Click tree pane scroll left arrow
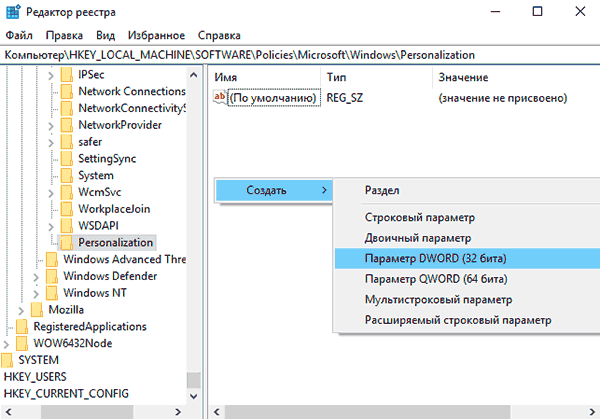The height and width of the screenshot is (419, 600). click(8, 412)
